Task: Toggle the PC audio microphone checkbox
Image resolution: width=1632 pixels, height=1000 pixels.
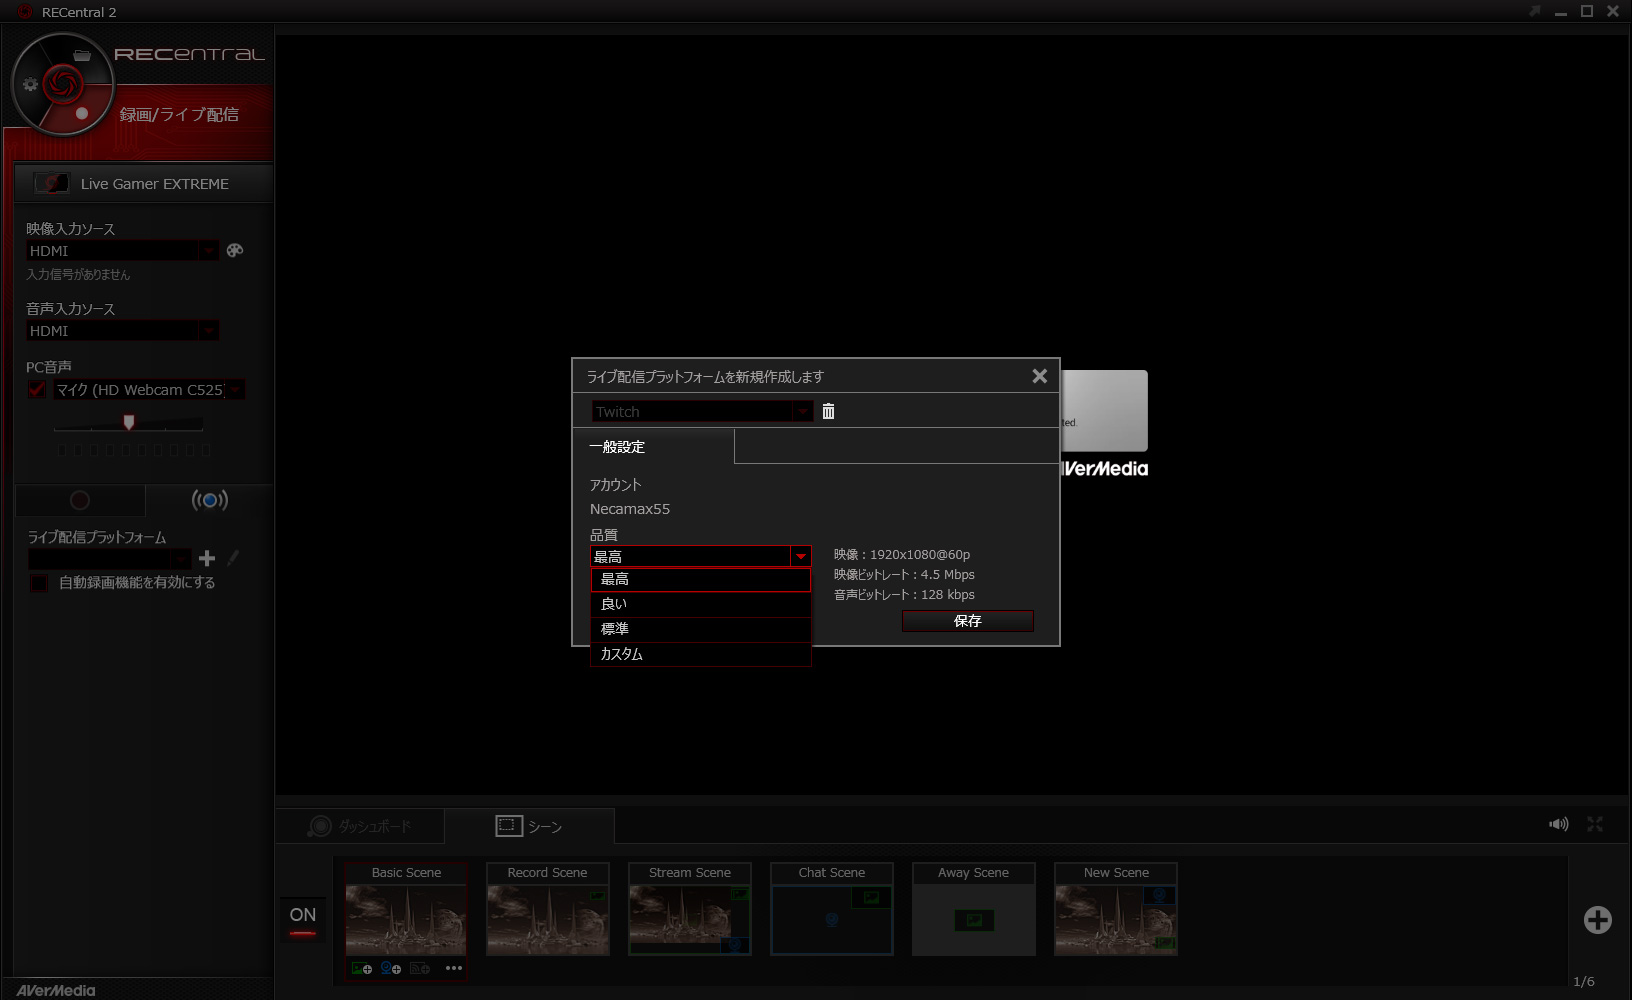Action: coord(37,390)
